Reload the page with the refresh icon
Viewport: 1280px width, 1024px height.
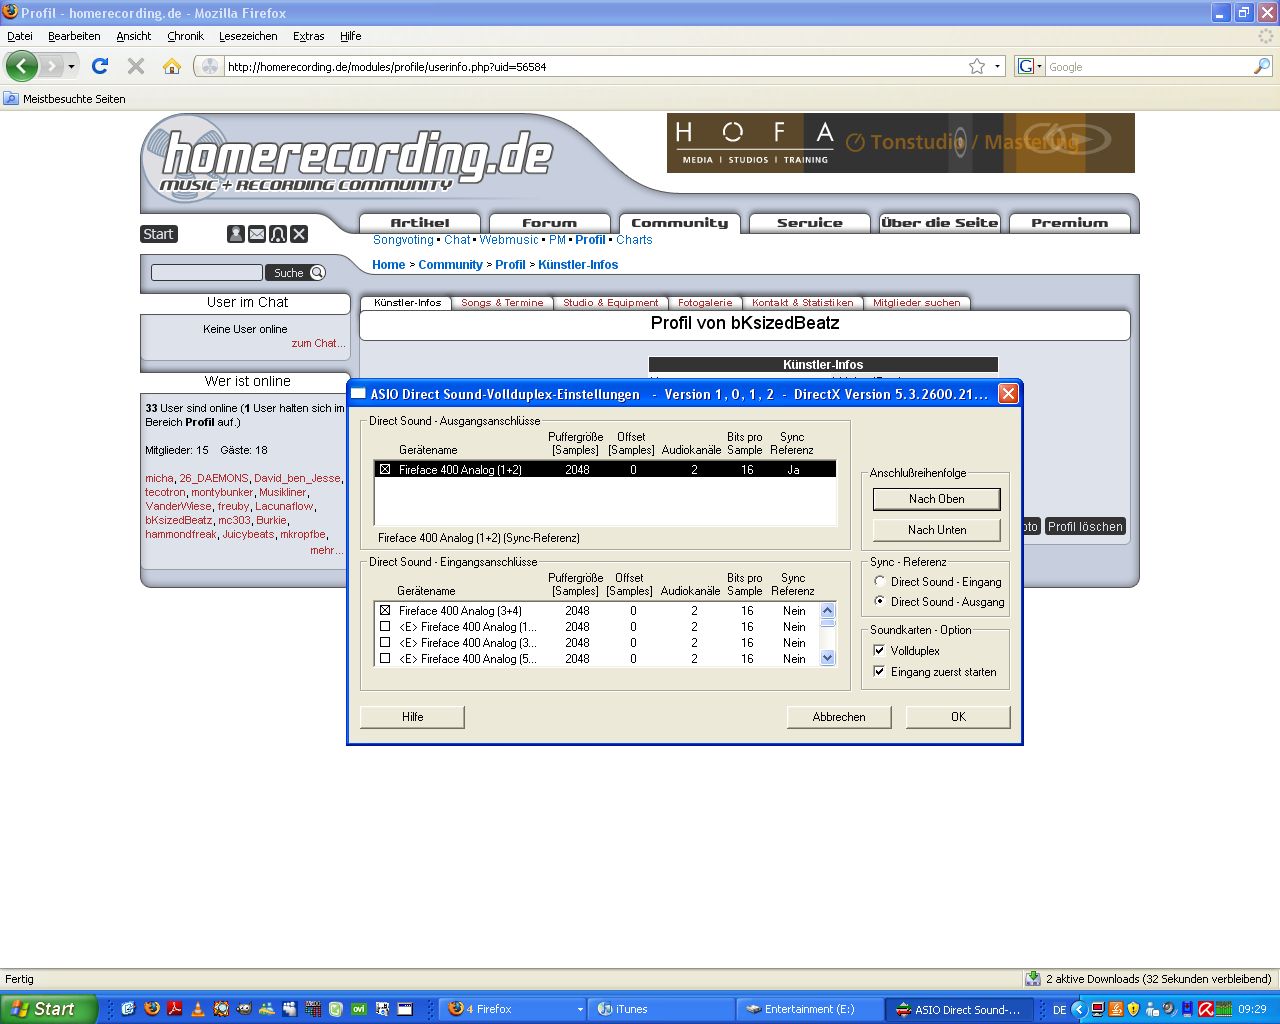click(99, 66)
